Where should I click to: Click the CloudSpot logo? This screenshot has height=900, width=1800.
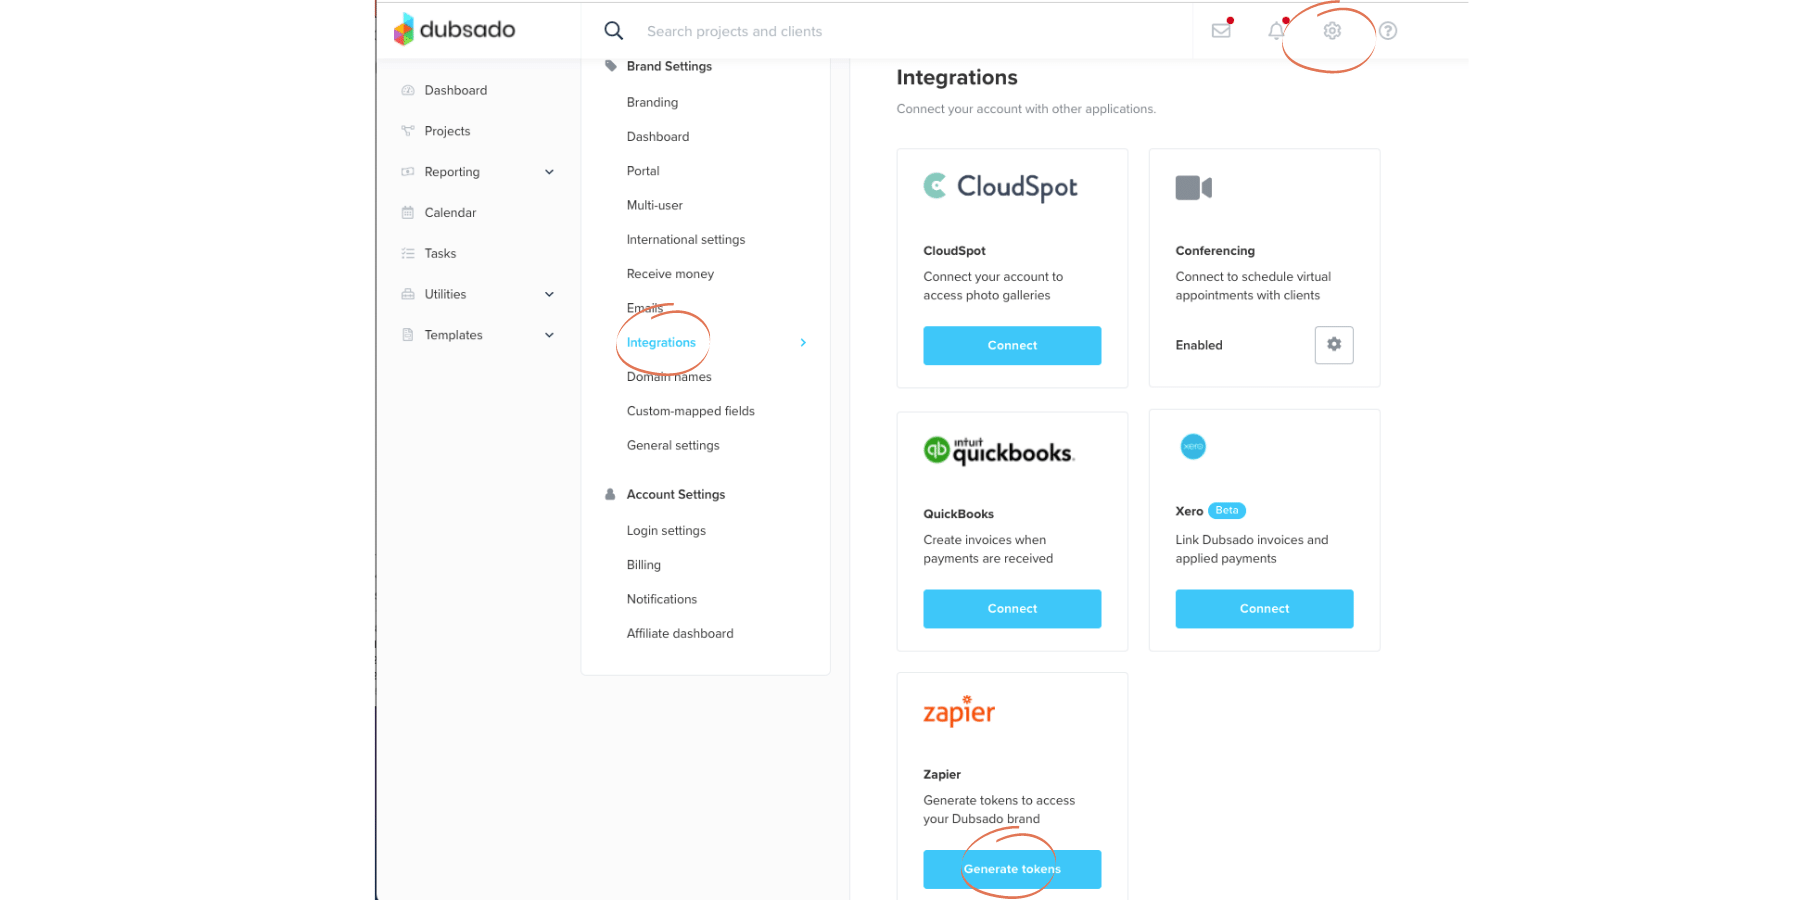coord(1000,187)
